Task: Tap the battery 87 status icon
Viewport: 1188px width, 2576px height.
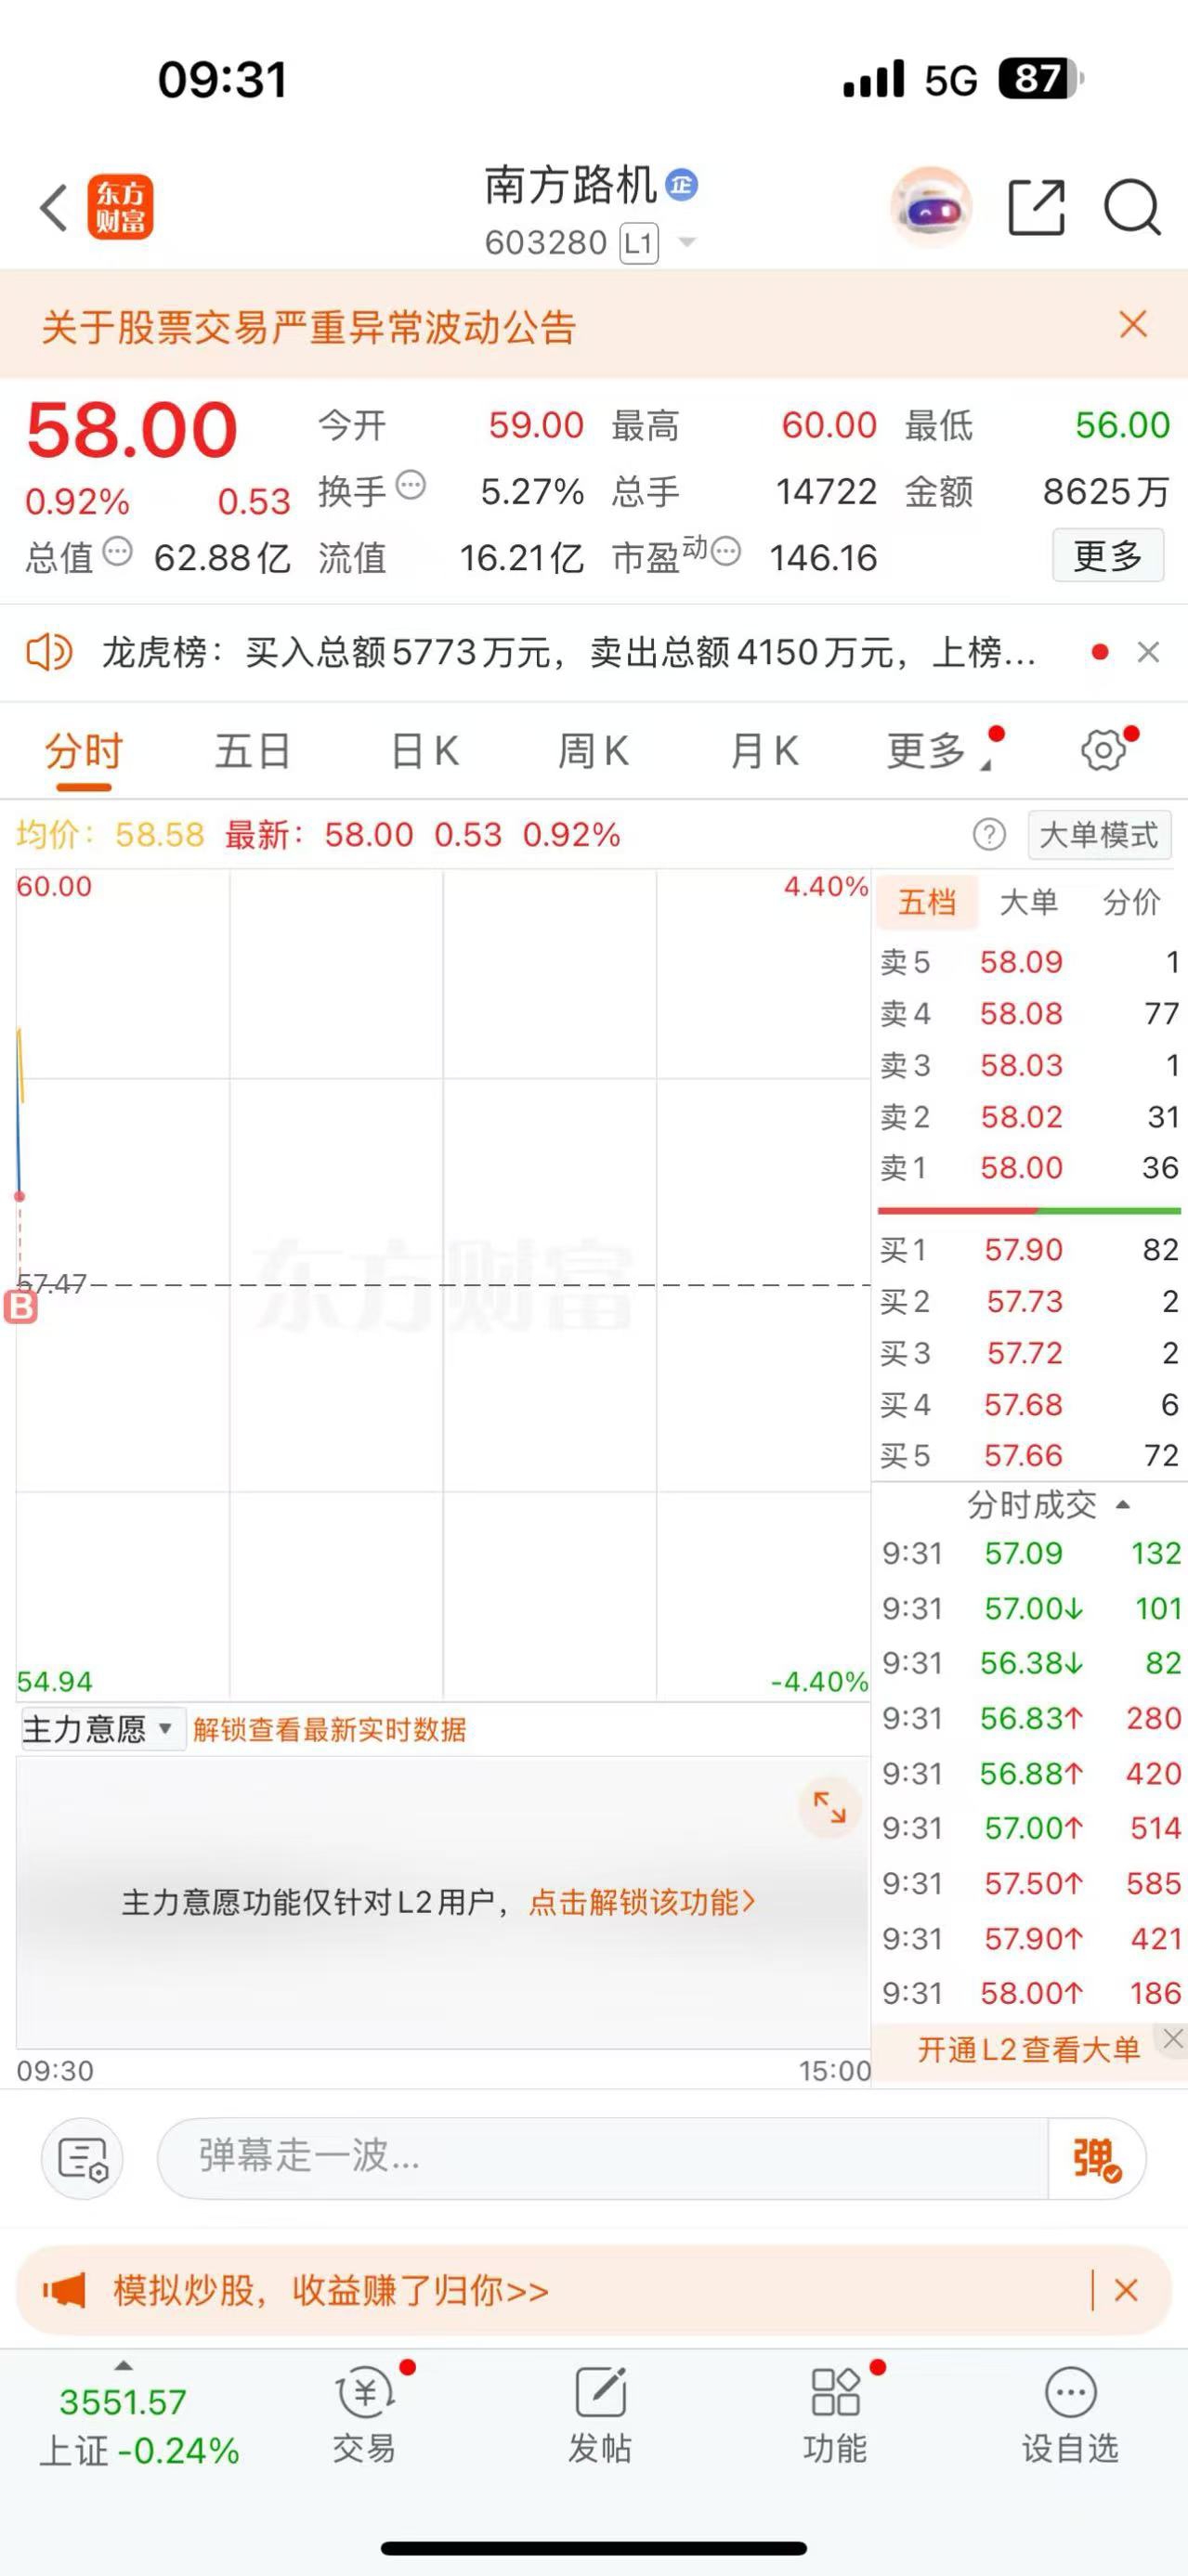Action: click(x=1040, y=79)
